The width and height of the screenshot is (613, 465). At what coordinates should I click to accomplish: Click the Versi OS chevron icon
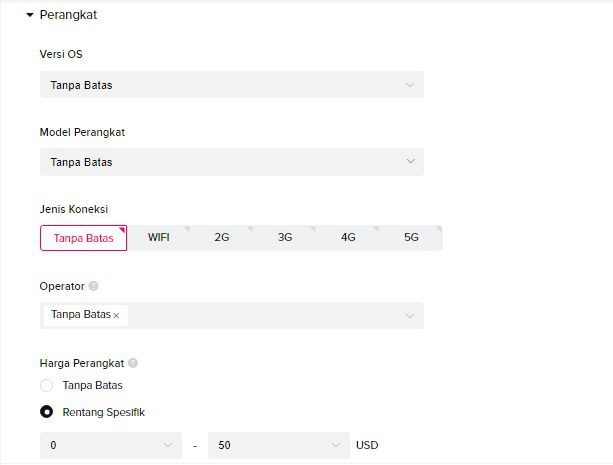click(x=410, y=84)
